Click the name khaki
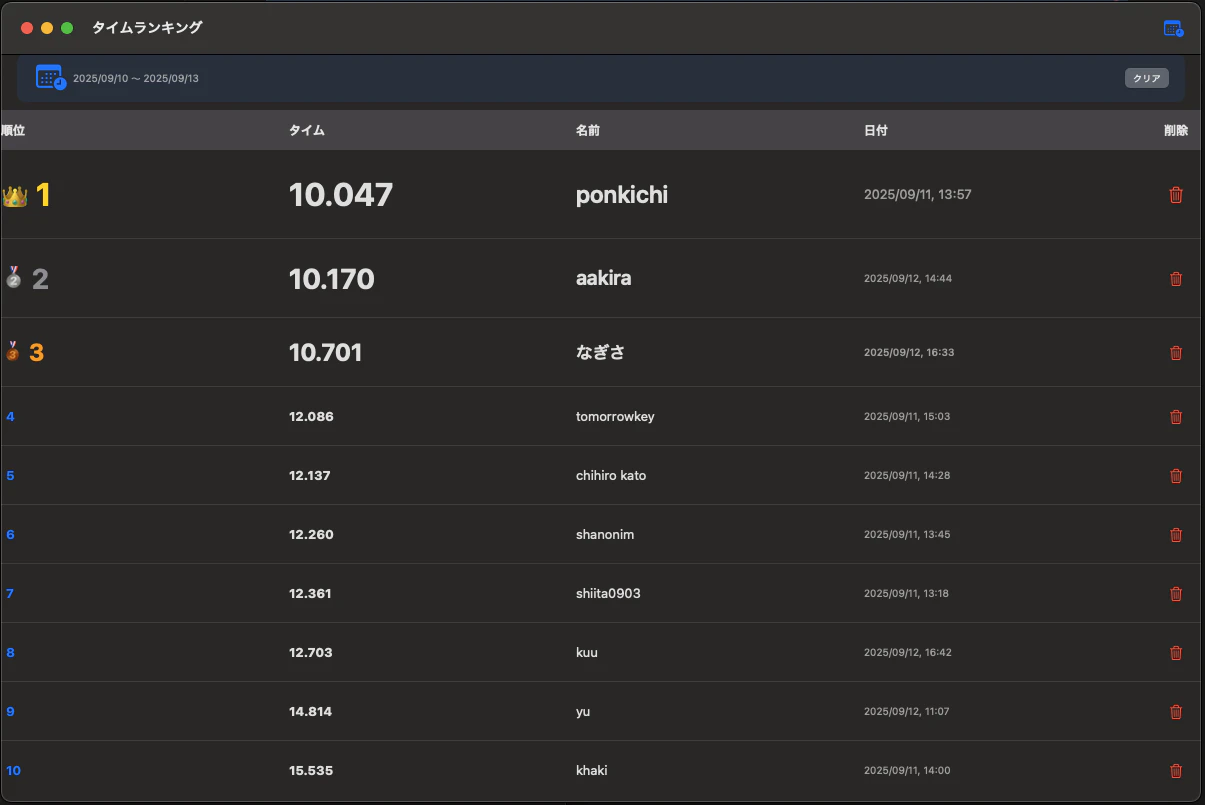 (x=592, y=771)
